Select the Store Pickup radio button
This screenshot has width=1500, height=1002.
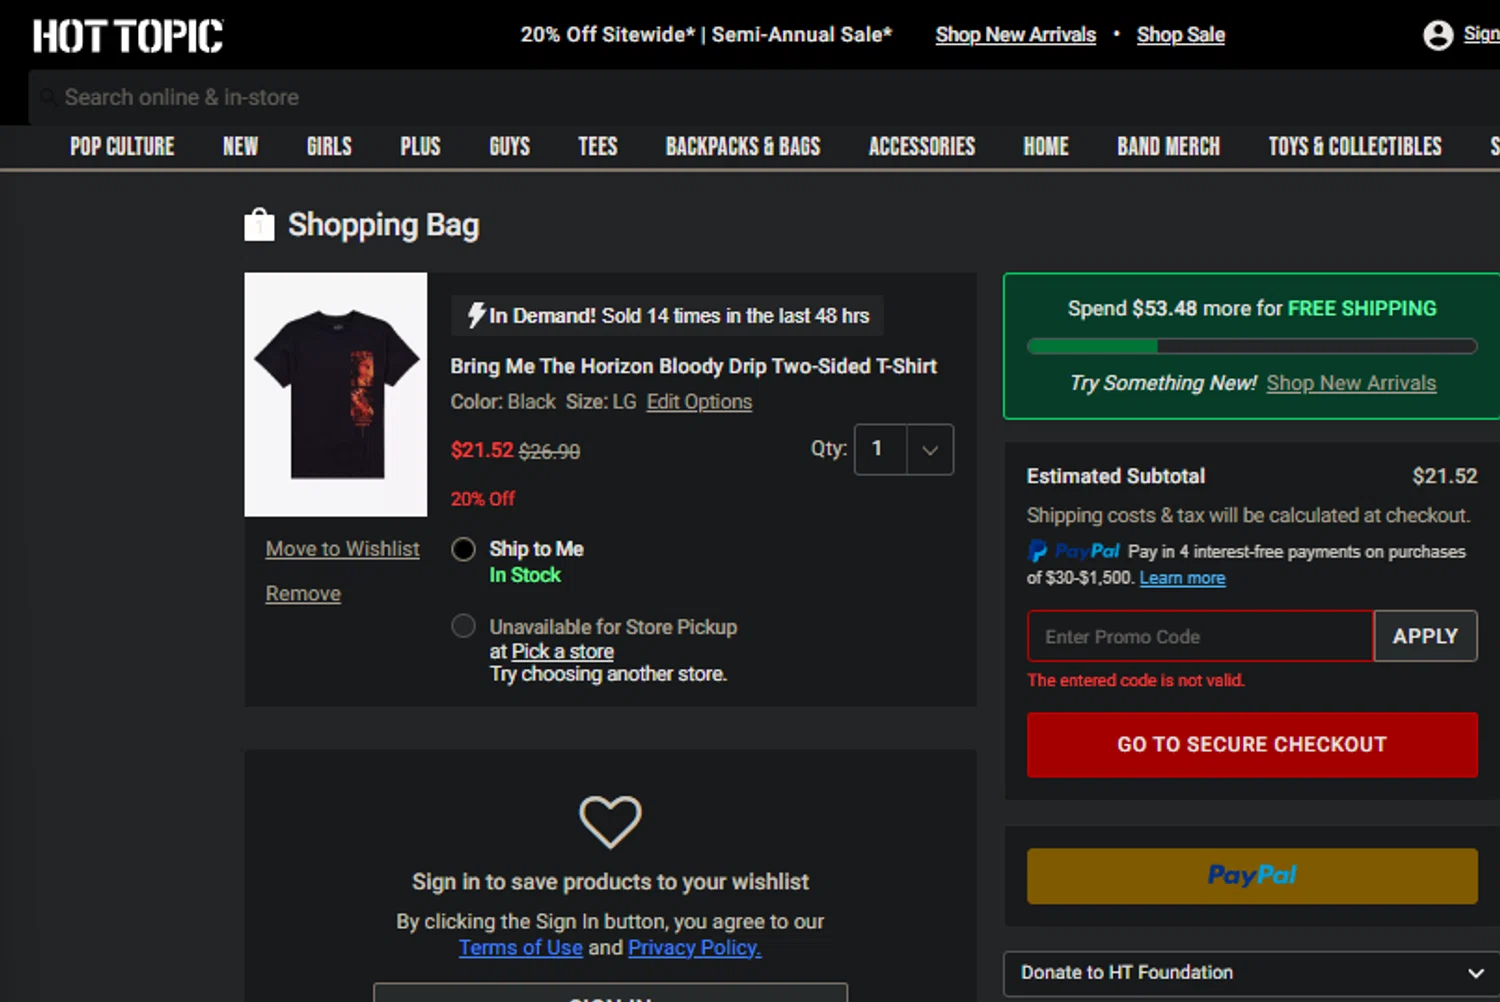[x=463, y=626]
